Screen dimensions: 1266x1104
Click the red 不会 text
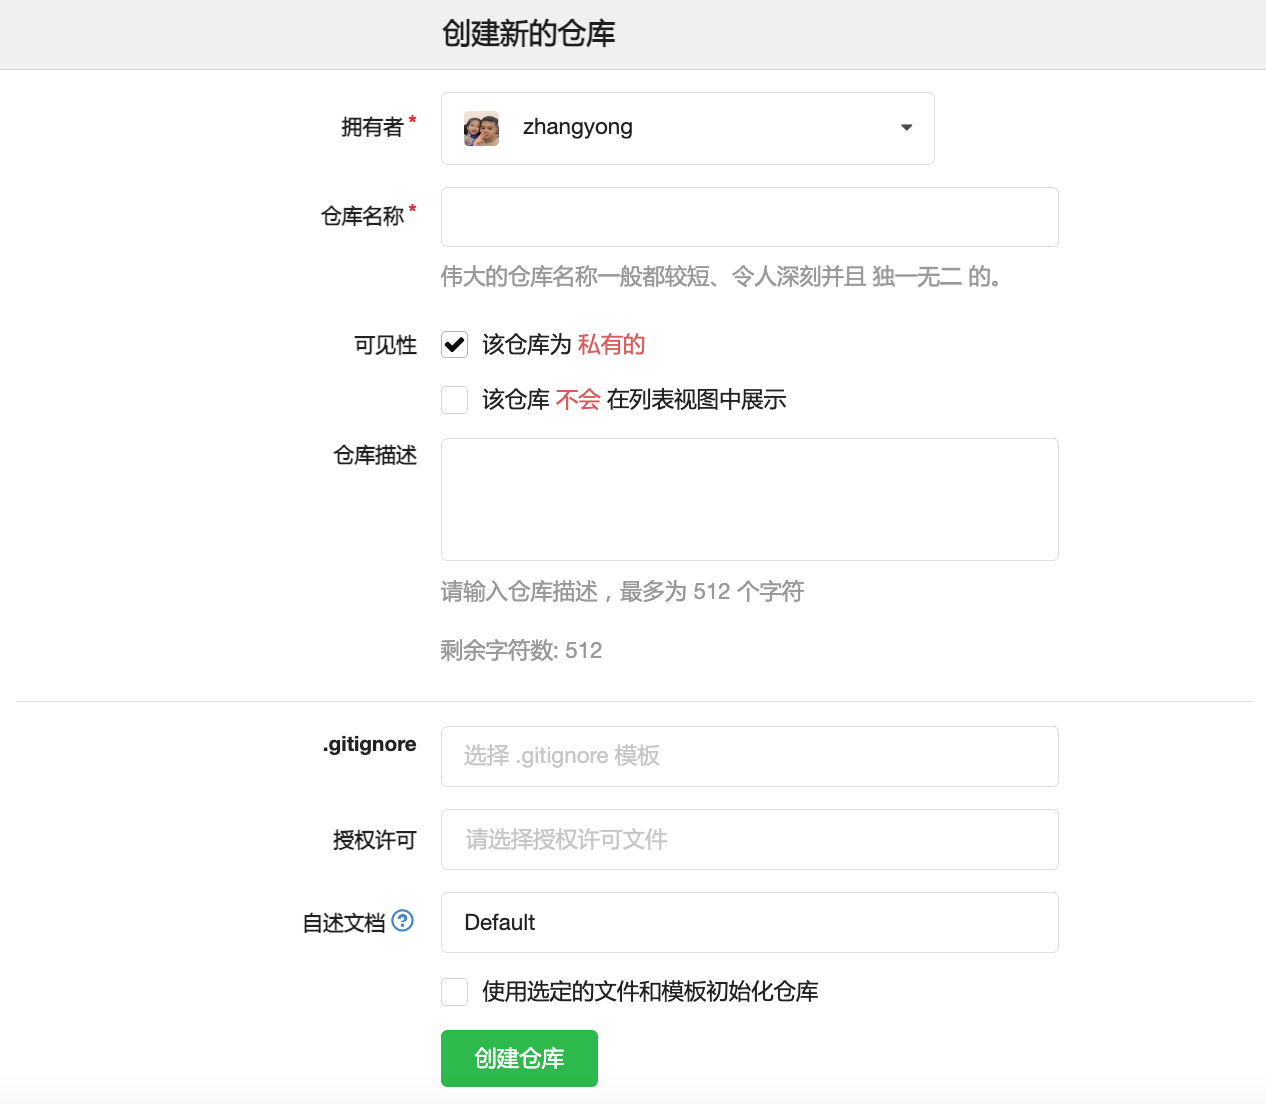click(x=577, y=400)
